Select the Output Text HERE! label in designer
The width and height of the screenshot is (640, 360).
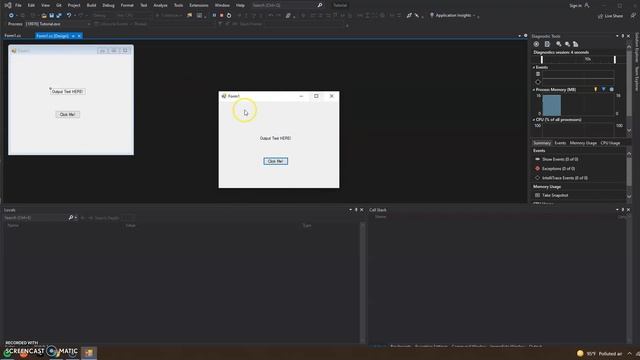coord(67,92)
